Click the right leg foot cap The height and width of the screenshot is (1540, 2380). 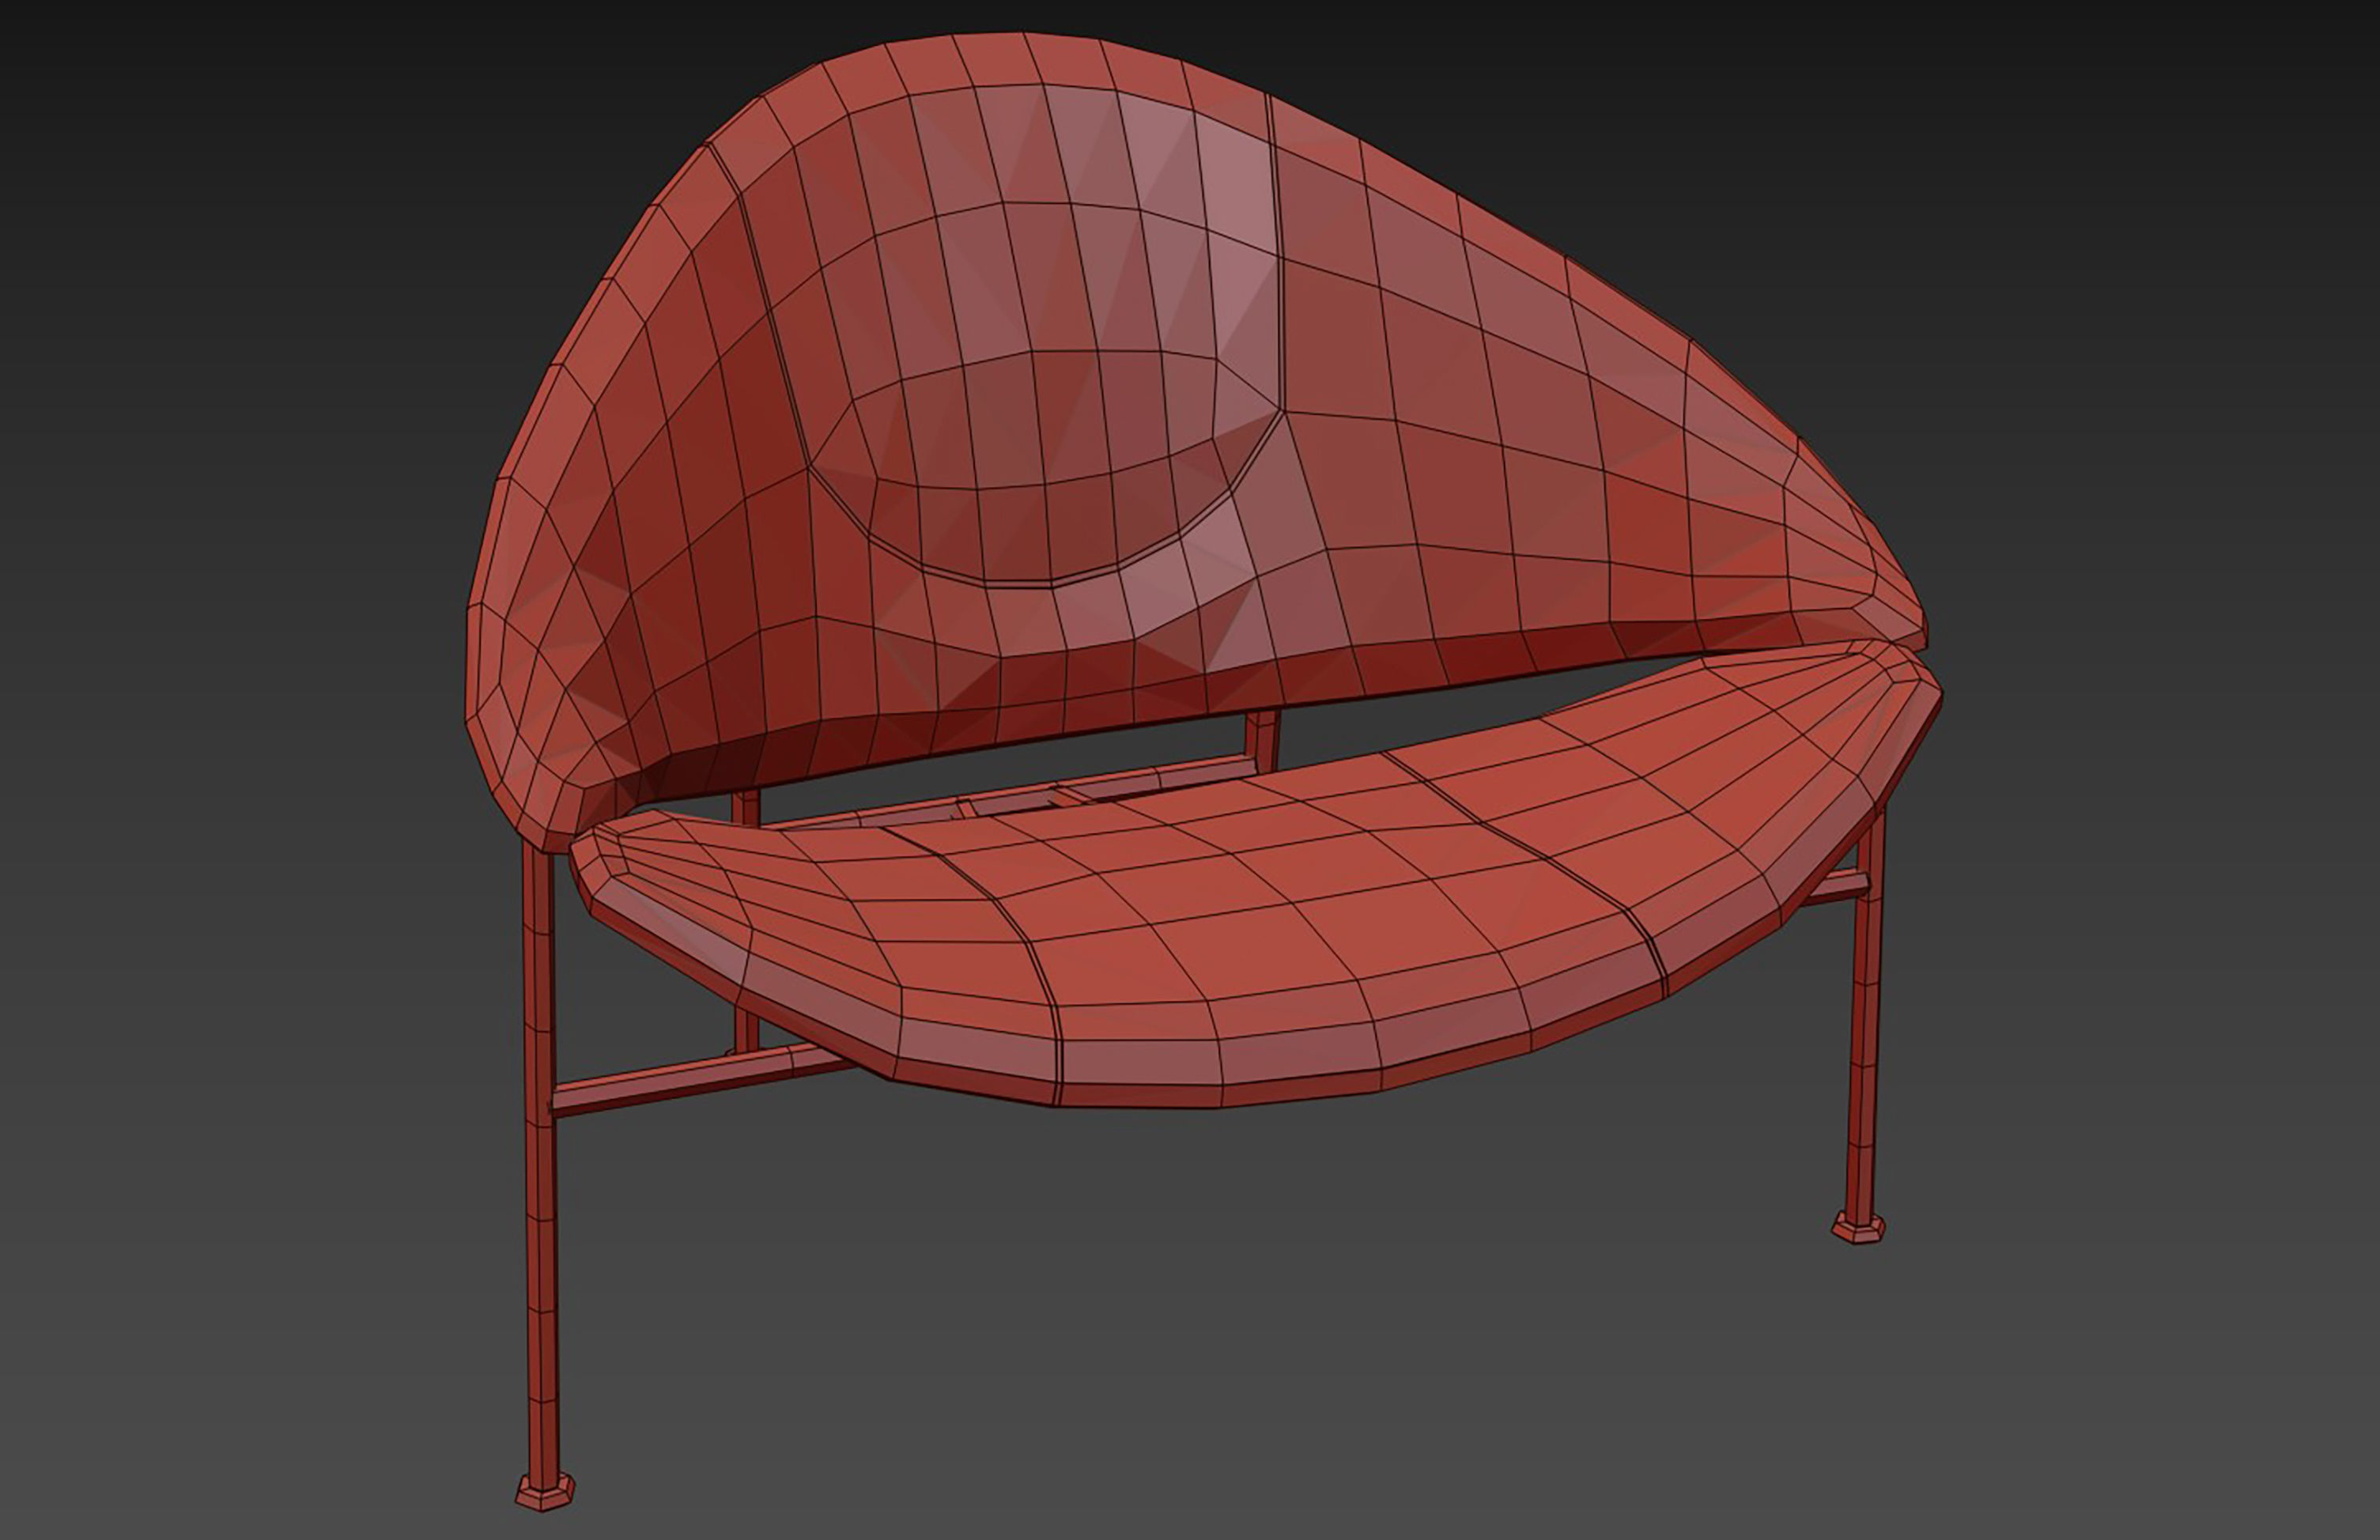pyautogui.click(x=1858, y=1226)
